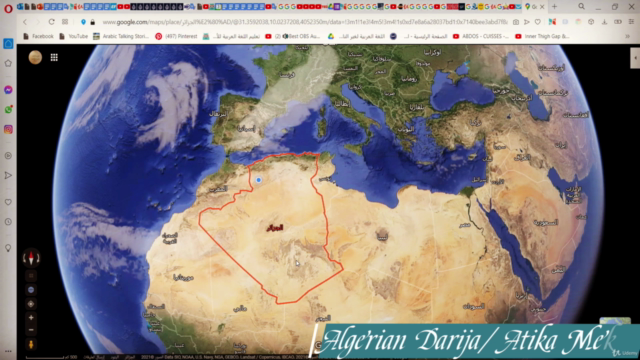Reset map orientation with compass needle
Image resolution: width=640 pixels, height=360 pixels.
pos(31,258)
